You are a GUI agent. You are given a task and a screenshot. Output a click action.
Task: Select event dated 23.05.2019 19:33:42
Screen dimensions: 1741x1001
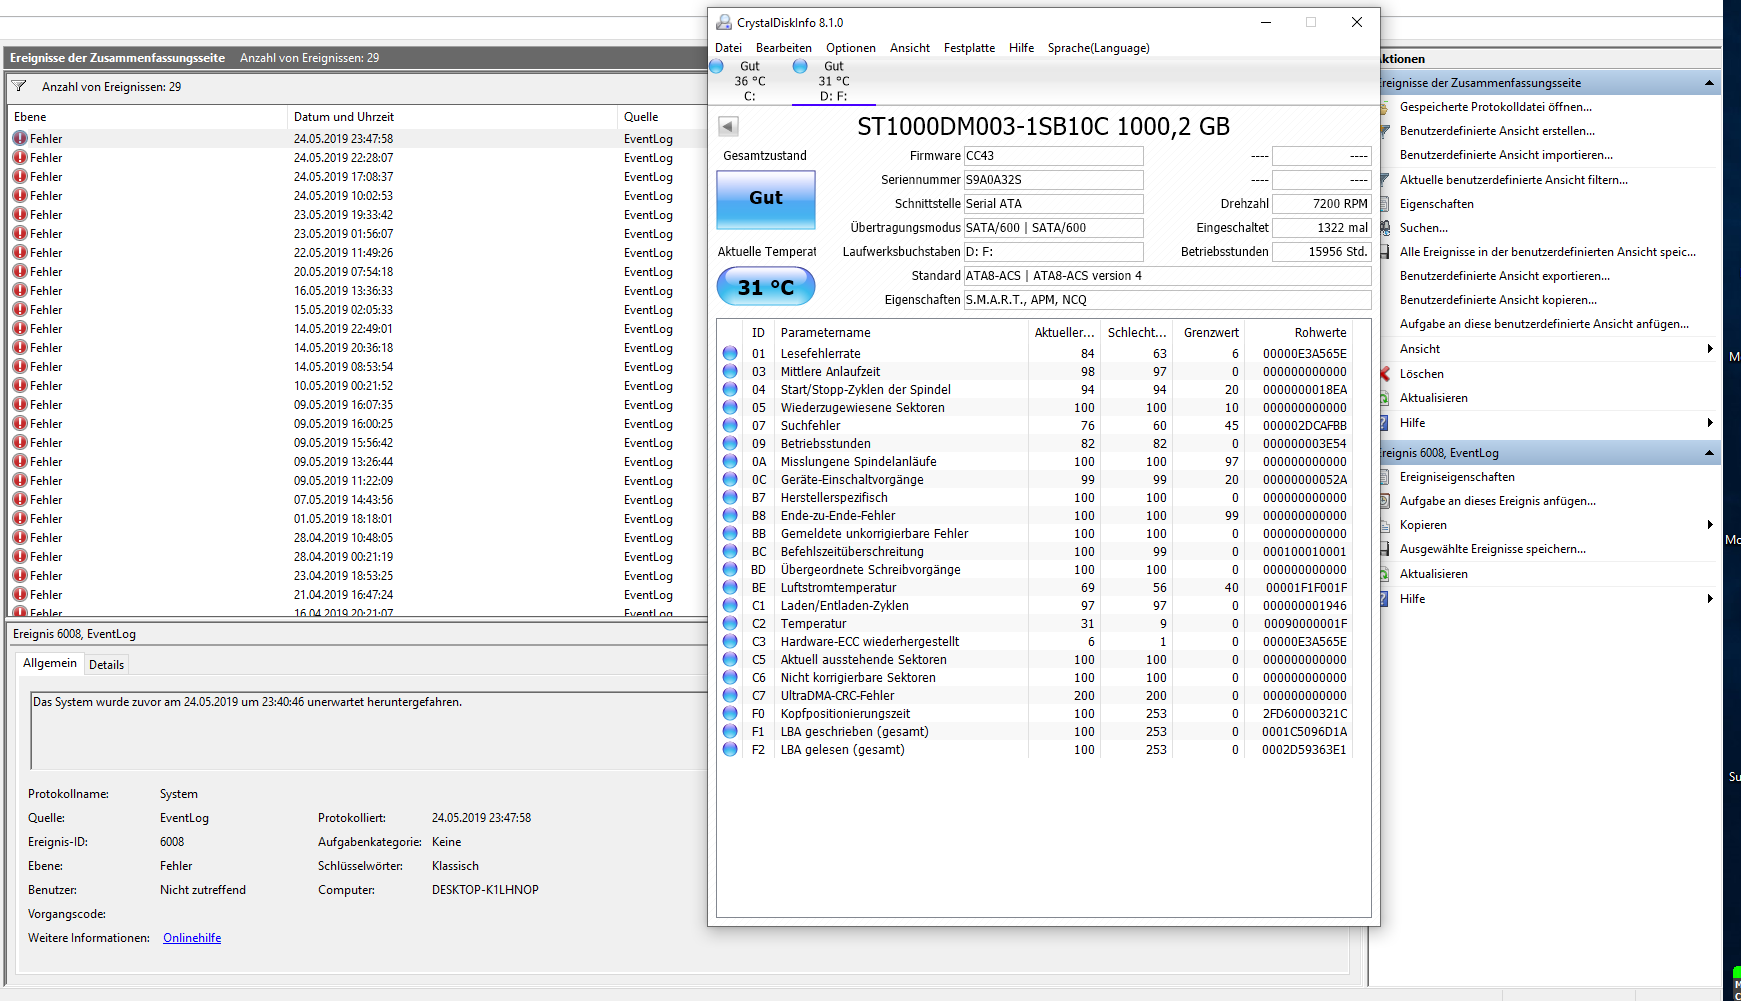click(x=357, y=215)
